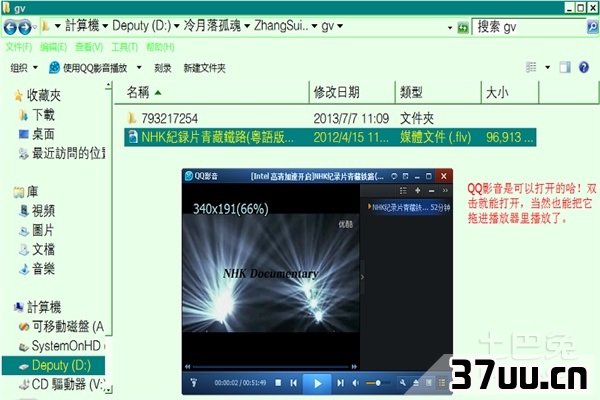Seek on the video progress bar
This screenshot has height=400, width=600.
click(271, 367)
